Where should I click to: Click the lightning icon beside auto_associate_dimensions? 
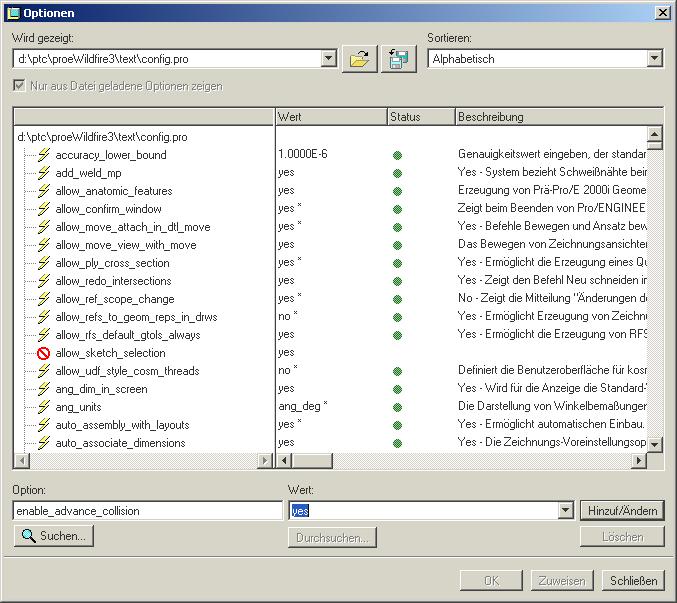(44, 443)
